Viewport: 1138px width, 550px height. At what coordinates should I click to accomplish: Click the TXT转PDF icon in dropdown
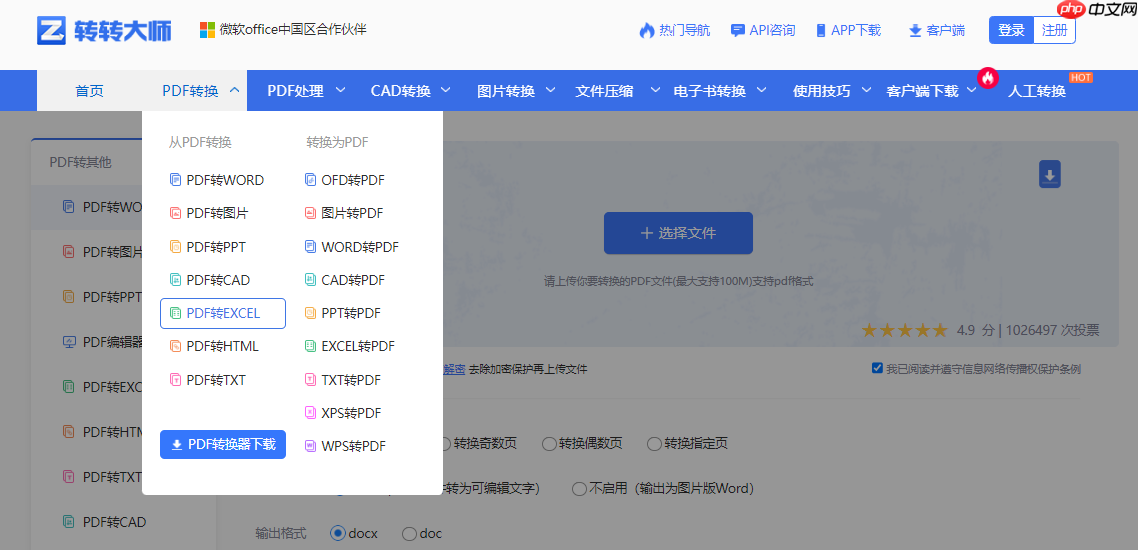point(311,380)
